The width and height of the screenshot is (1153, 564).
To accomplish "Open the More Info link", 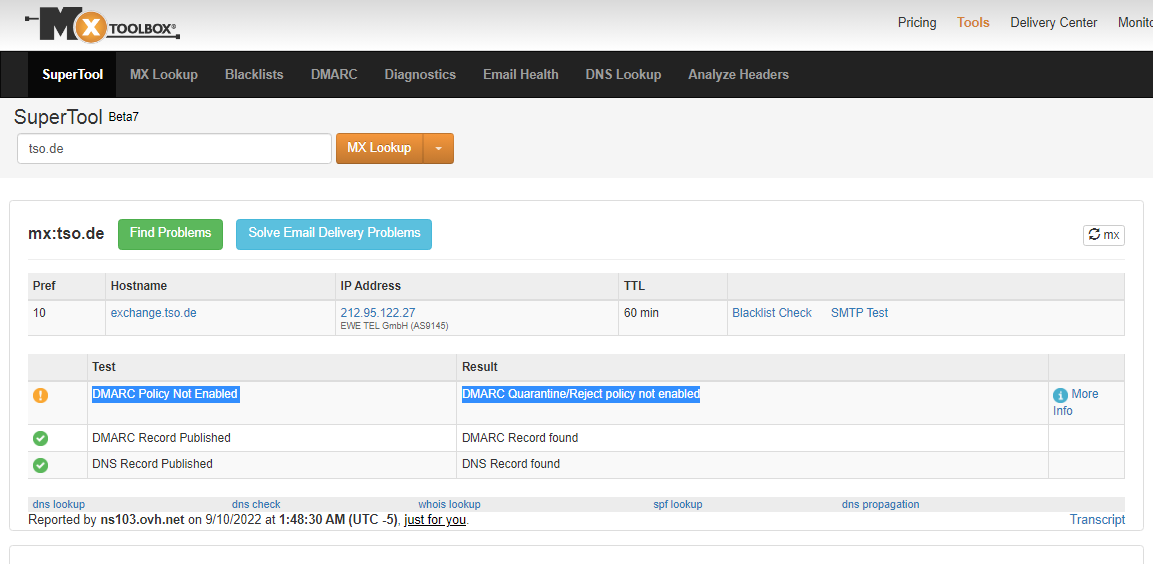I will 1076,402.
